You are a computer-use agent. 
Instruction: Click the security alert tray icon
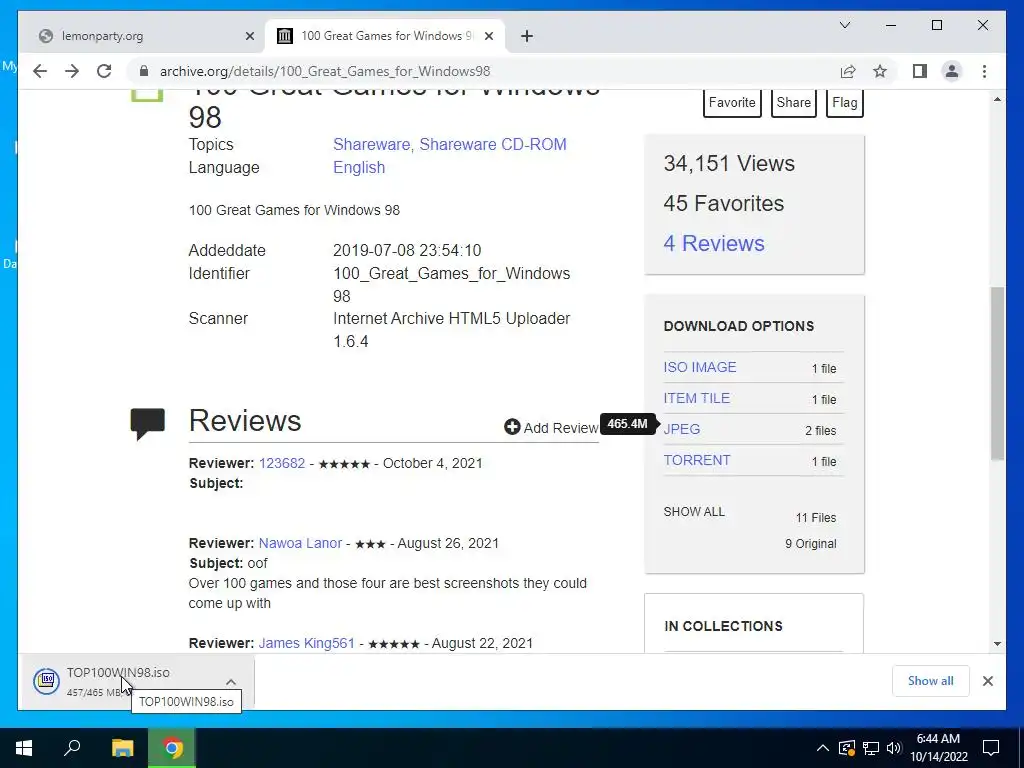[846, 748]
